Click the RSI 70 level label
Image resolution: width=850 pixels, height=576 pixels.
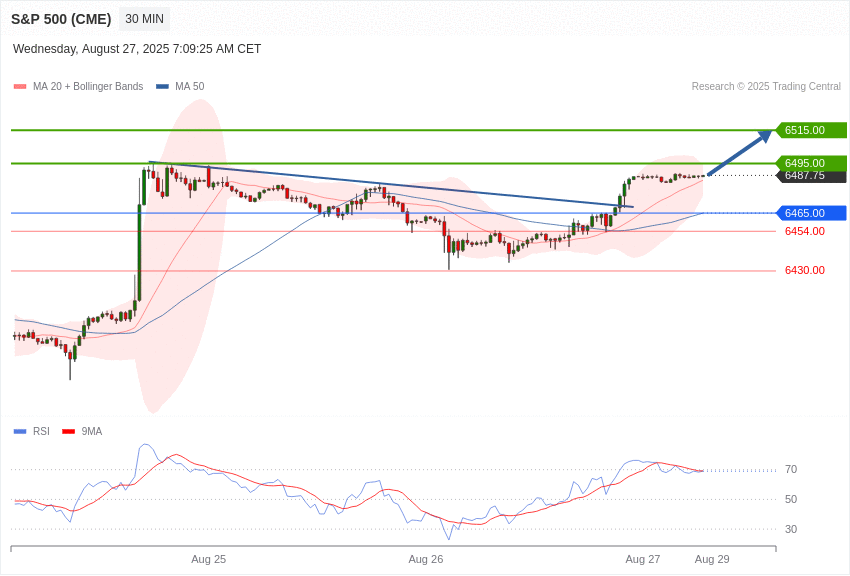click(791, 470)
